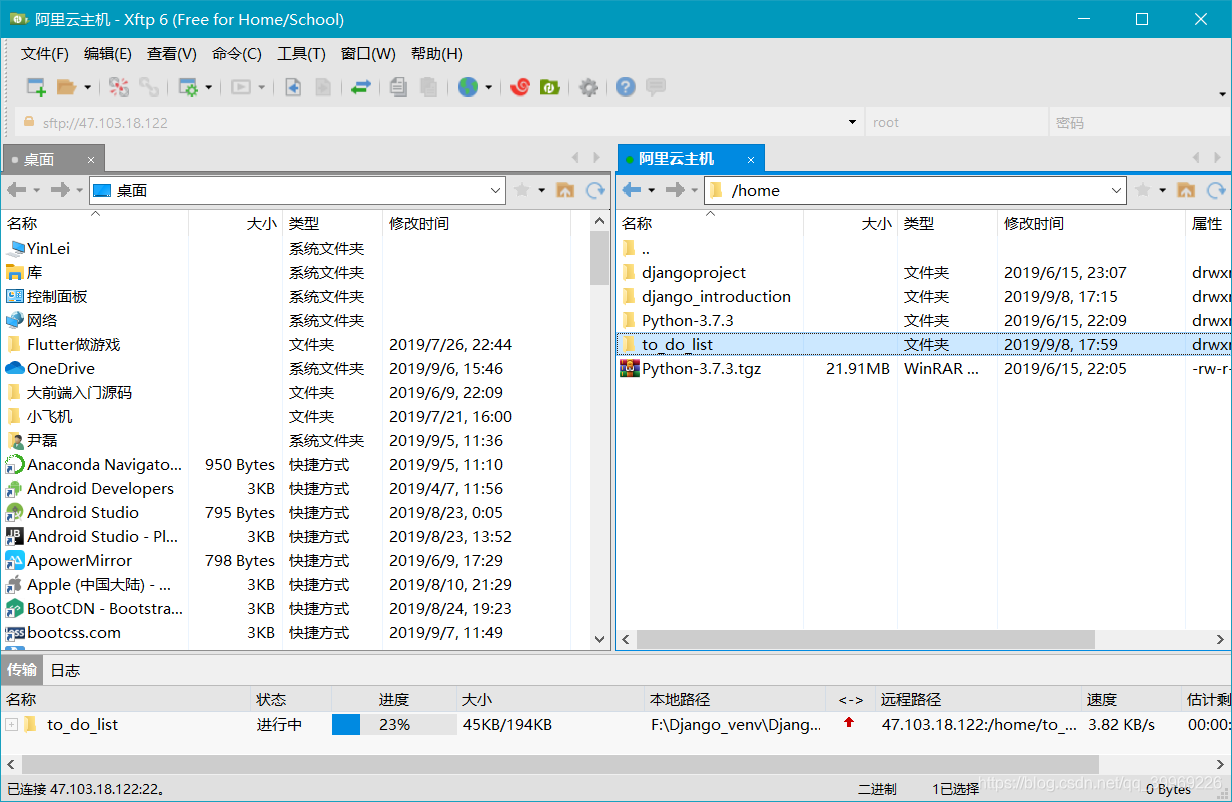Open parent folder in the remote pane

(x=1186, y=190)
